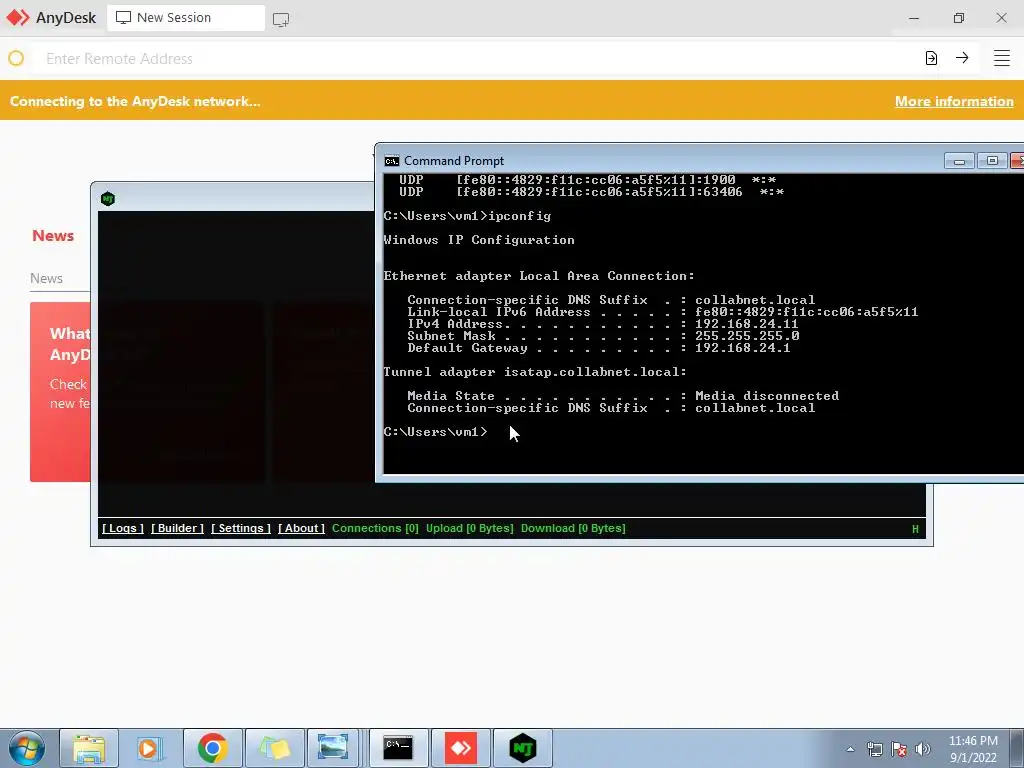Viewport: 1024px width, 768px height.
Task: Open the [Builder] menu in NjRAT window
Action: tap(178, 528)
